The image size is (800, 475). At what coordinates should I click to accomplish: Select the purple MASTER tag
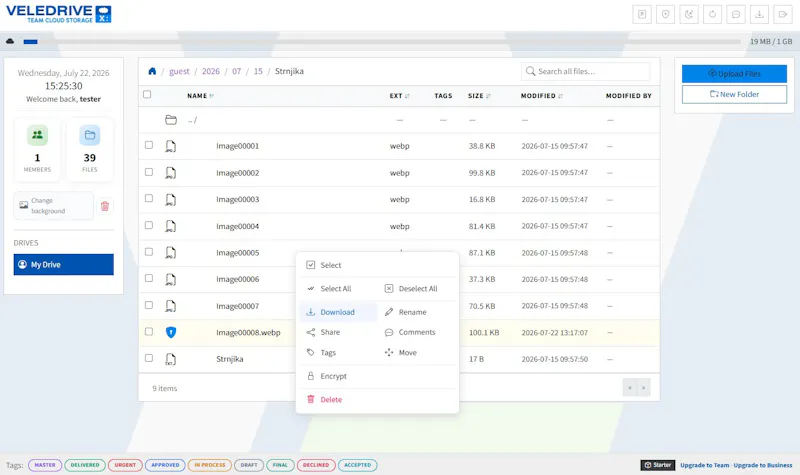click(45, 465)
